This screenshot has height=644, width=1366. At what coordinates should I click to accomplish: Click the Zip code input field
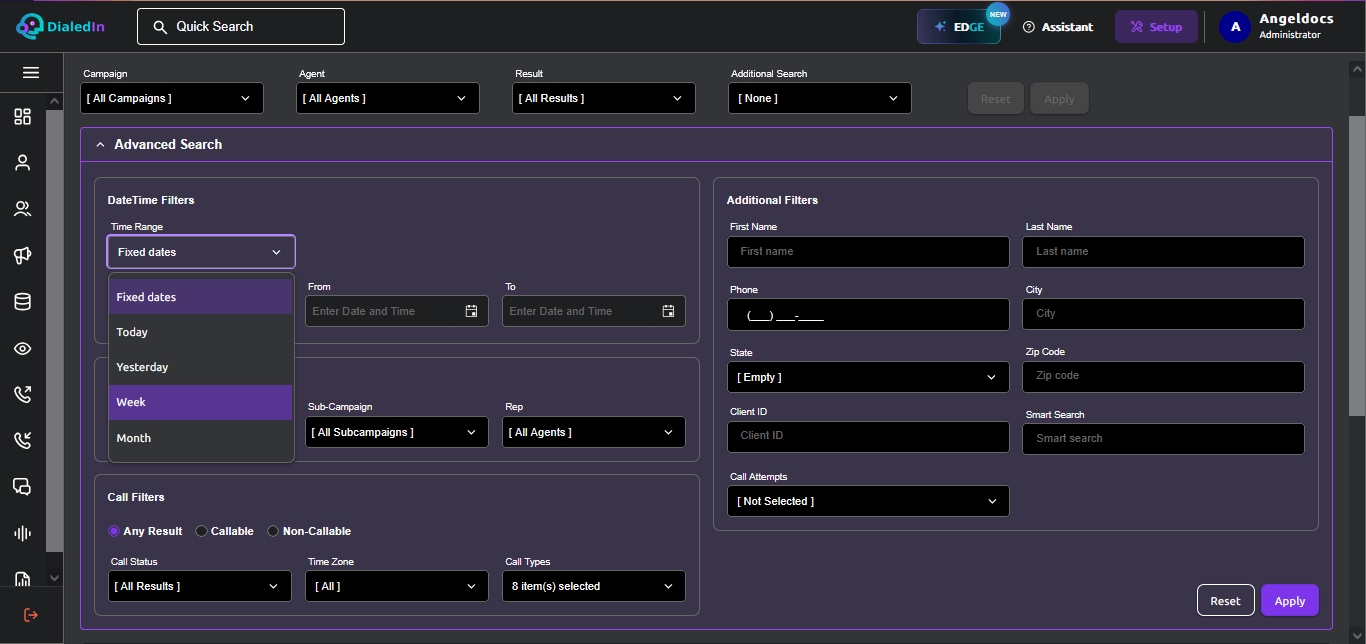1163,377
